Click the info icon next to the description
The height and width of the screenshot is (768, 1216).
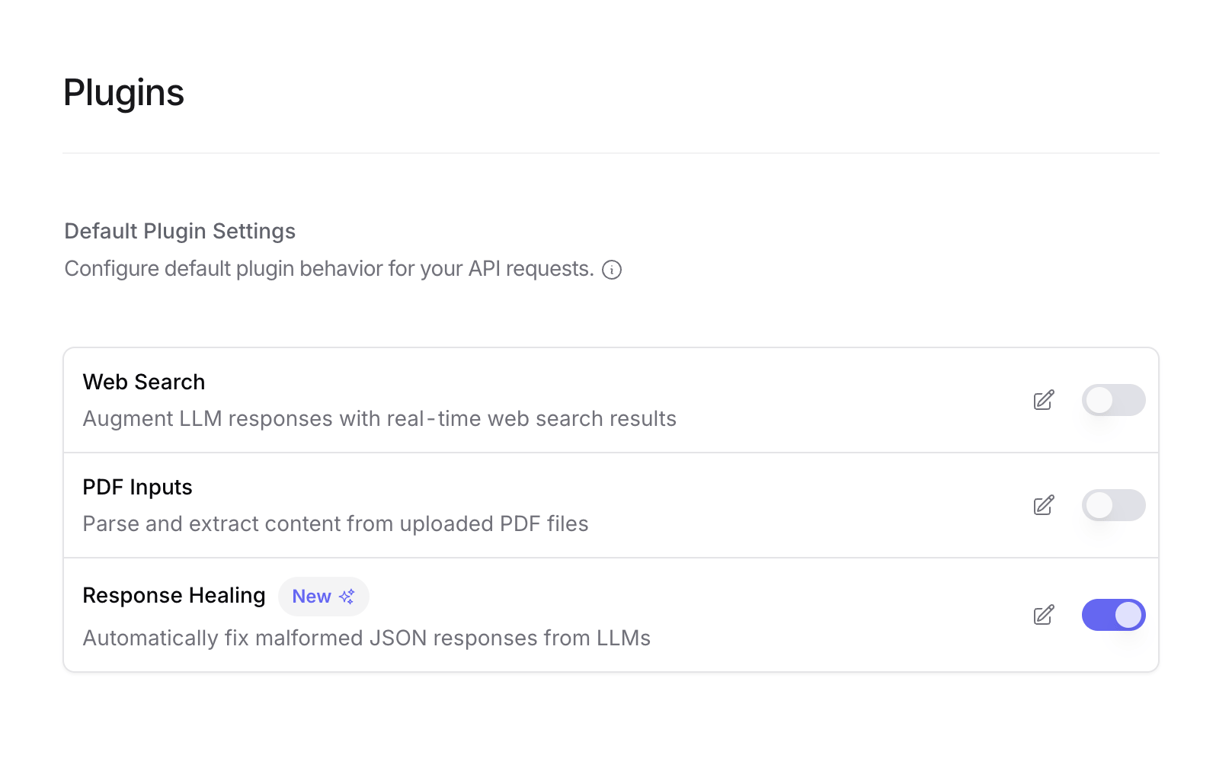tap(611, 269)
